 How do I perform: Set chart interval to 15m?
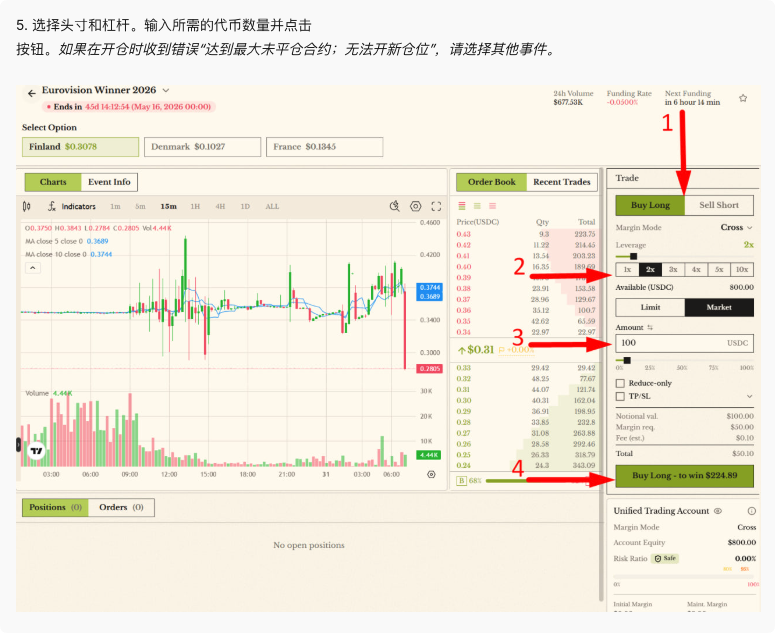(169, 207)
